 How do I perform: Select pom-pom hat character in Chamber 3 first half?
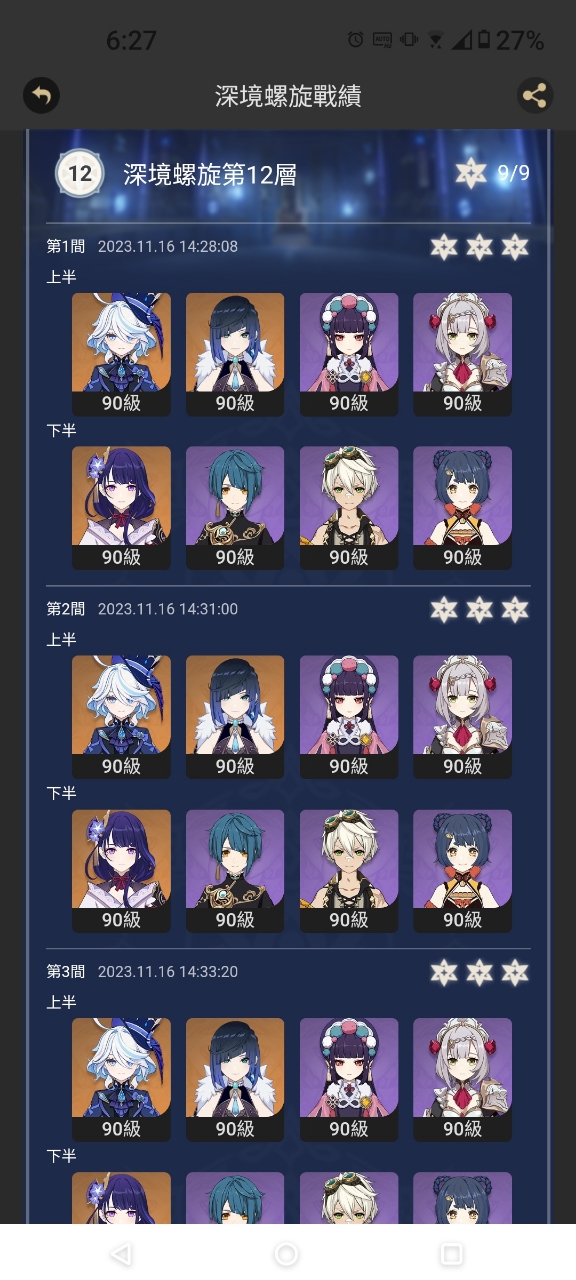pos(349,1080)
